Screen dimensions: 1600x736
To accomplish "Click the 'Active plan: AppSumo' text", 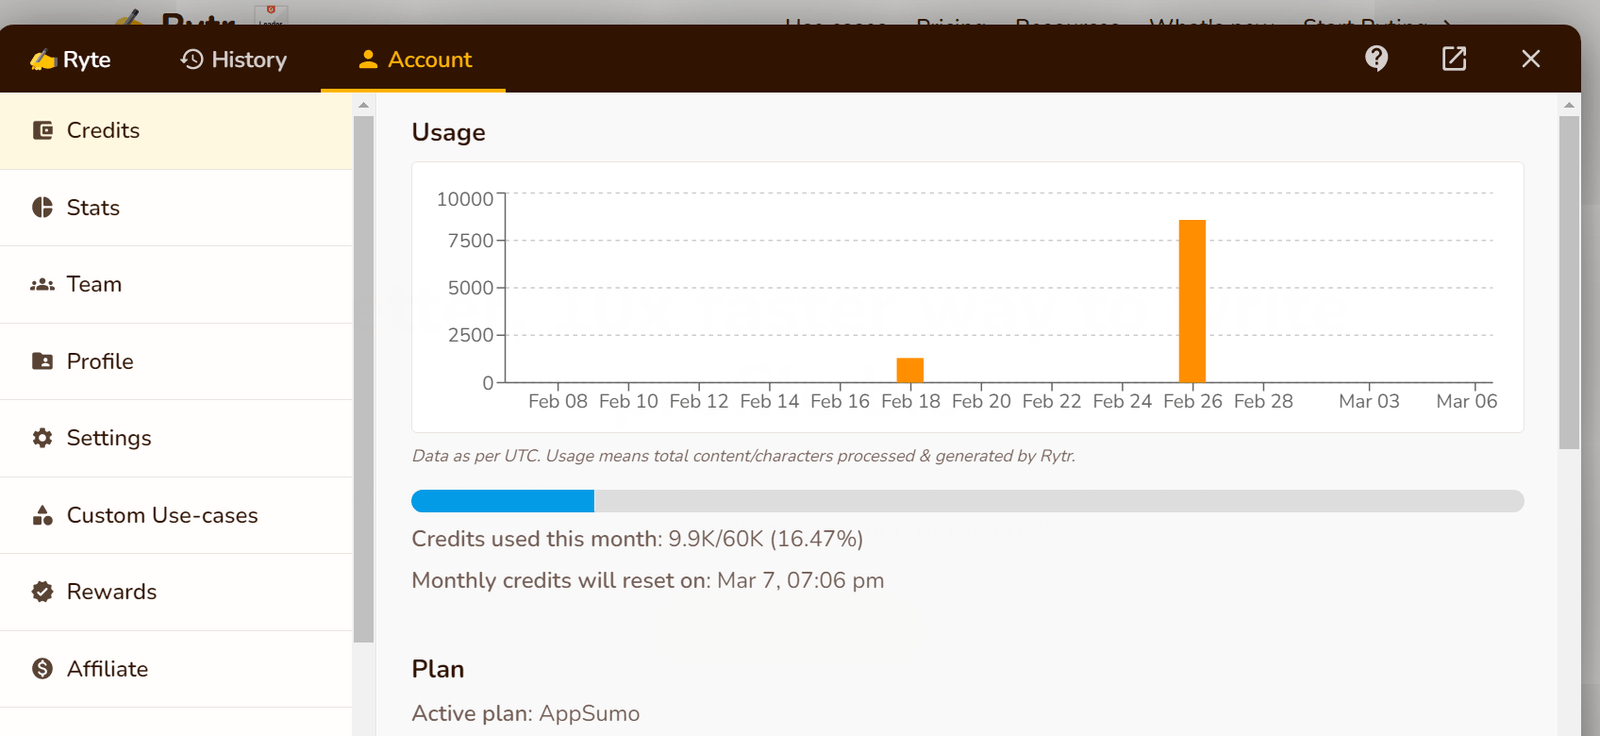I will pos(526,713).
